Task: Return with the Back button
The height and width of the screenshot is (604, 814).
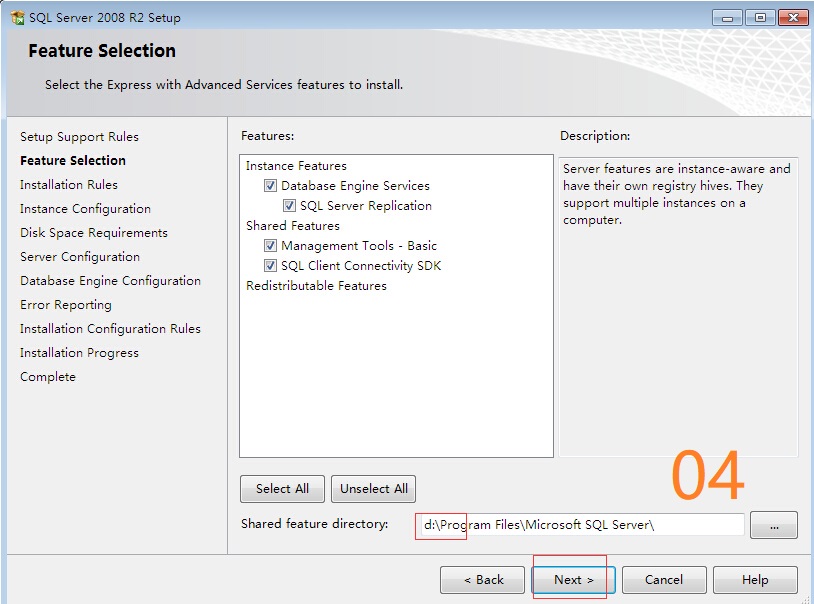Action: [x=482, y=580]
